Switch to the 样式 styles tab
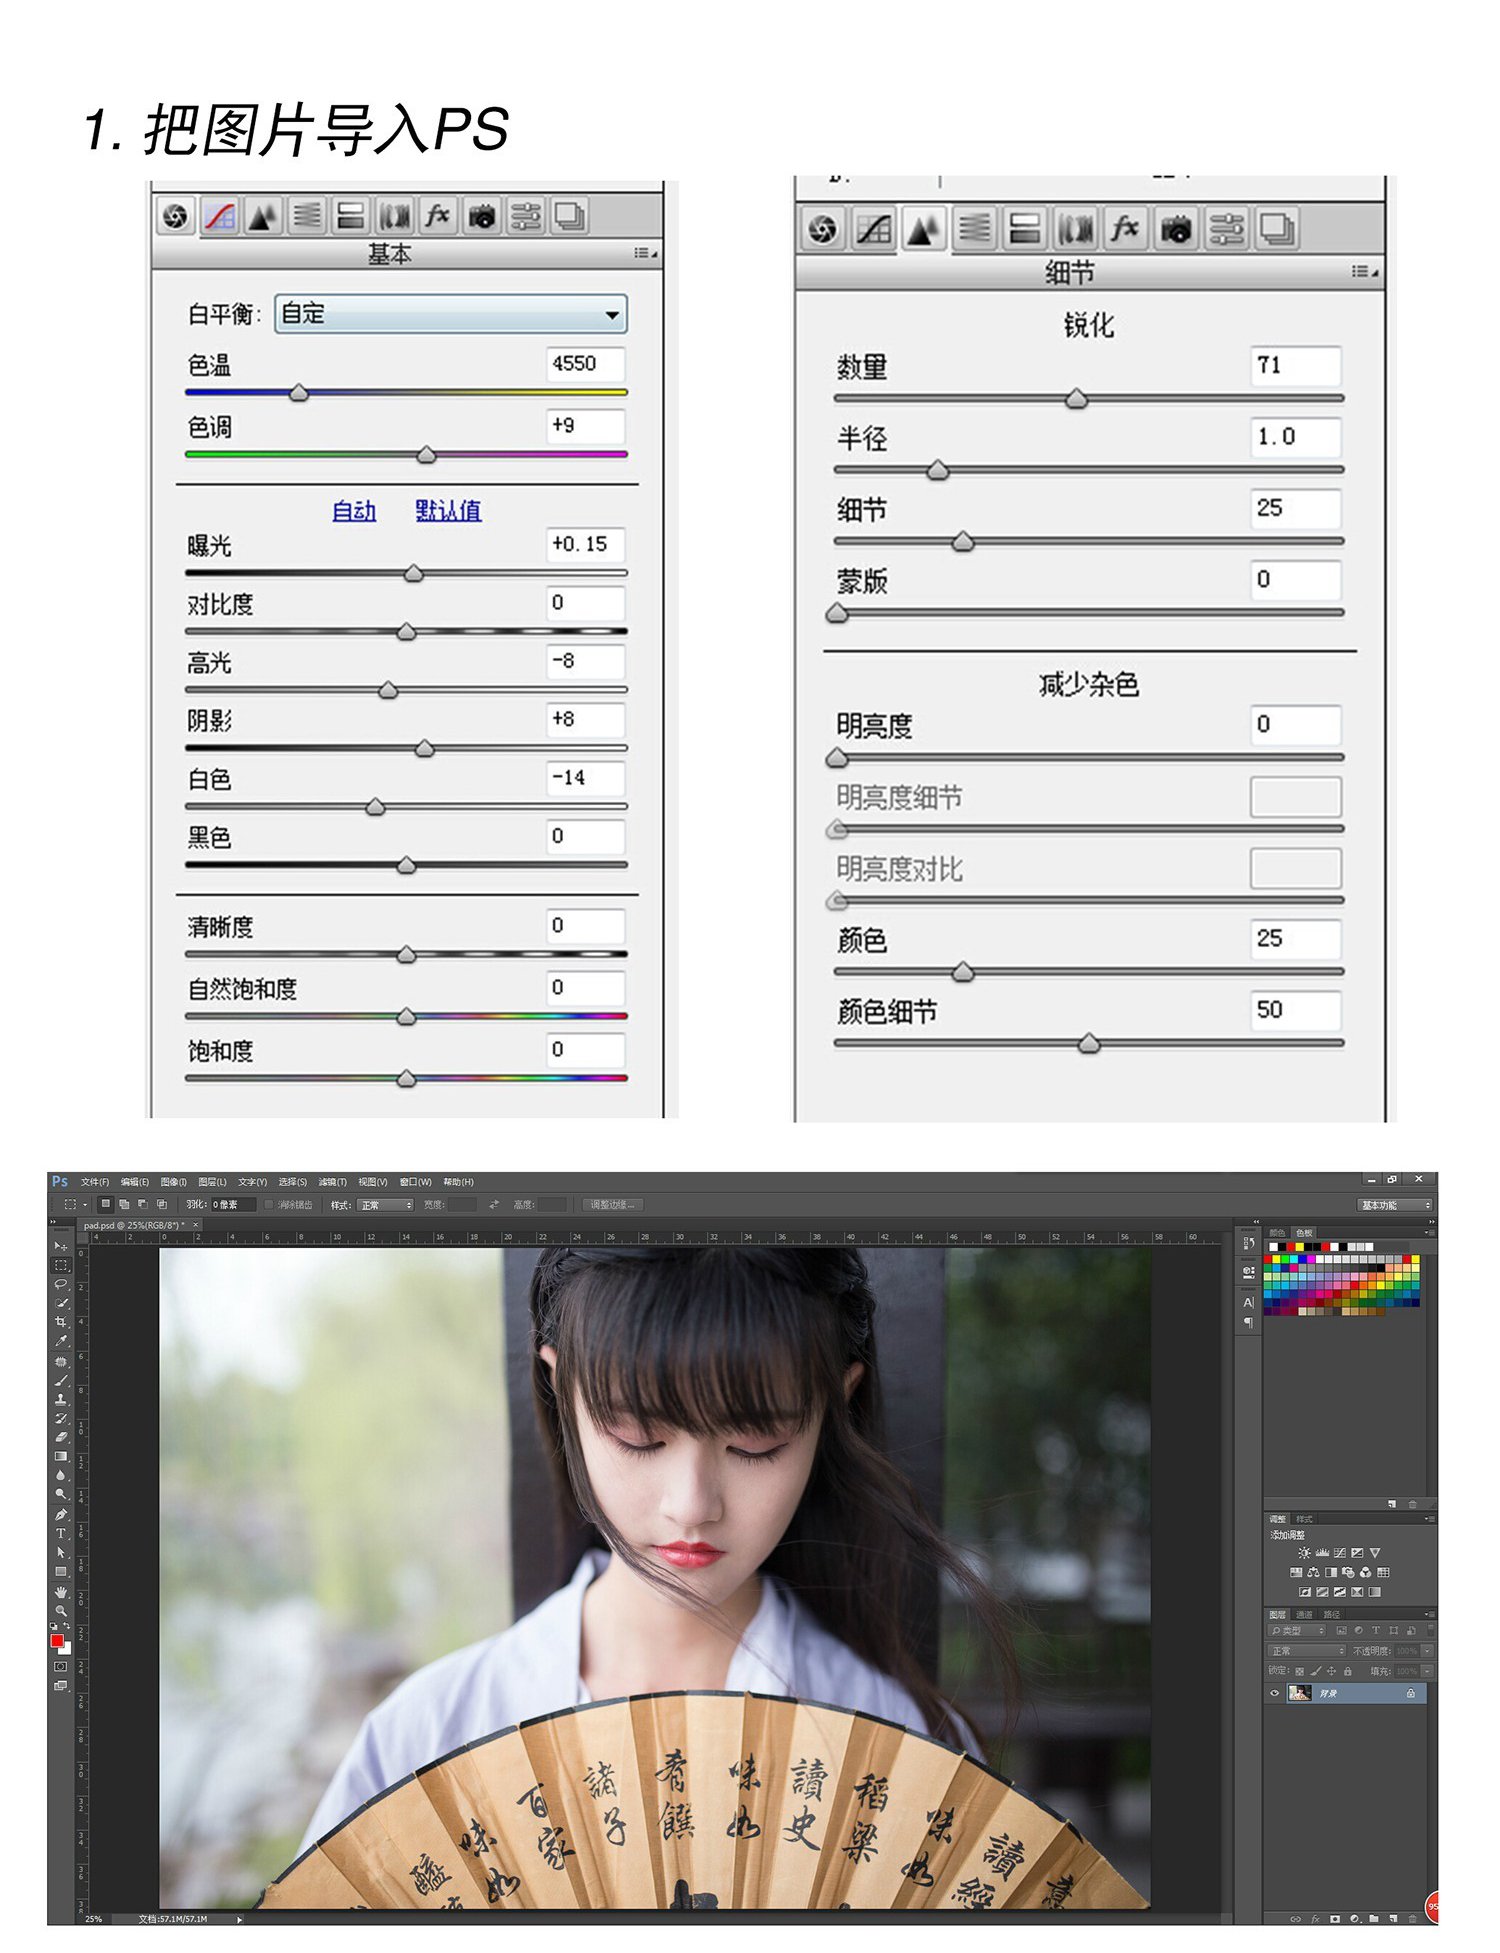 (x=1304, y=1519)
